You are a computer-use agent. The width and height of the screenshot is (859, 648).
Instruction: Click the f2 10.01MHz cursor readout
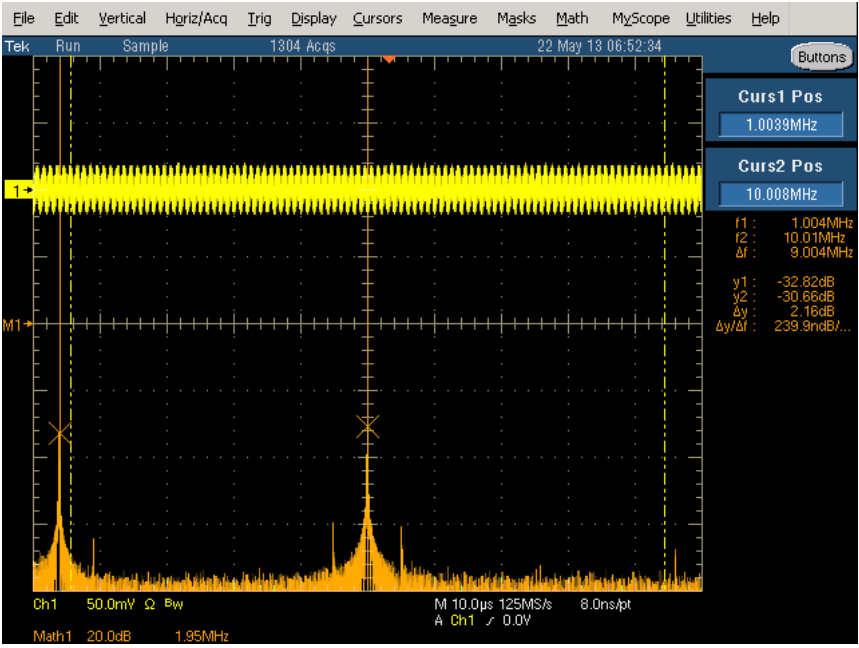point(790,238)
